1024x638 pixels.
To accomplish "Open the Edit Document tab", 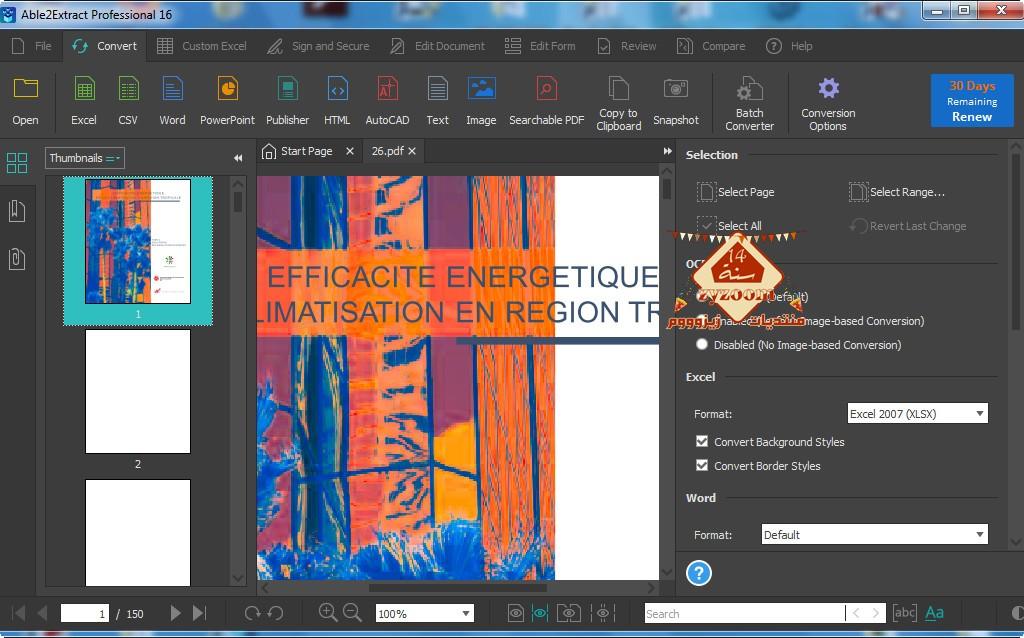I will pyautogui.click(x=438, y=46).
